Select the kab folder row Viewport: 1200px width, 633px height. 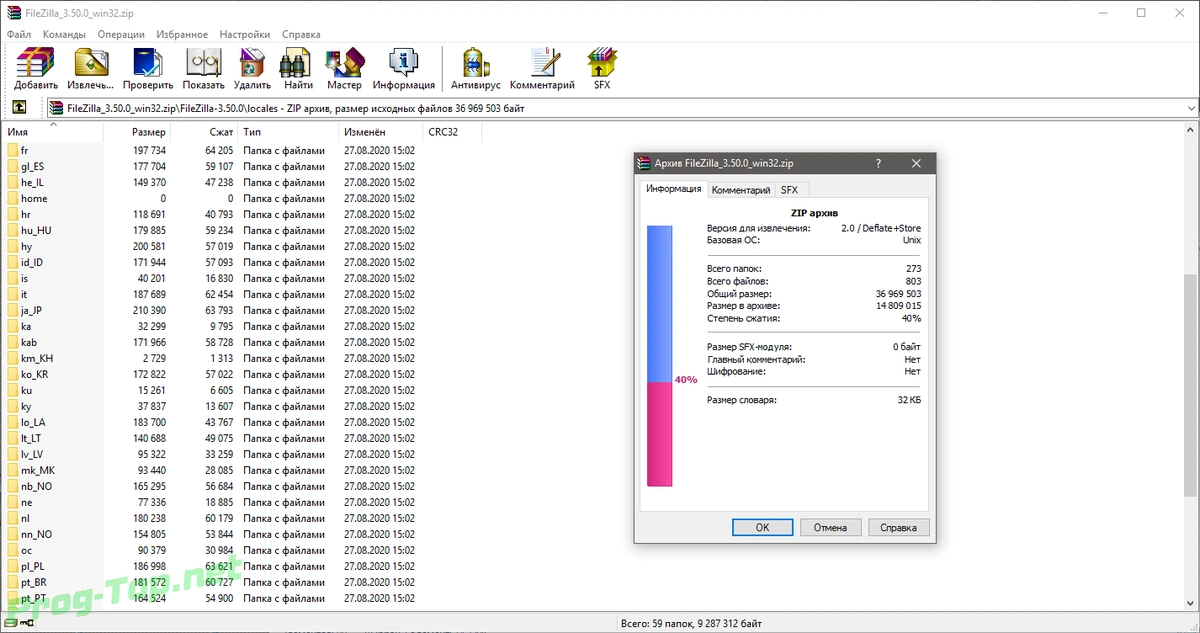[211, 342]
